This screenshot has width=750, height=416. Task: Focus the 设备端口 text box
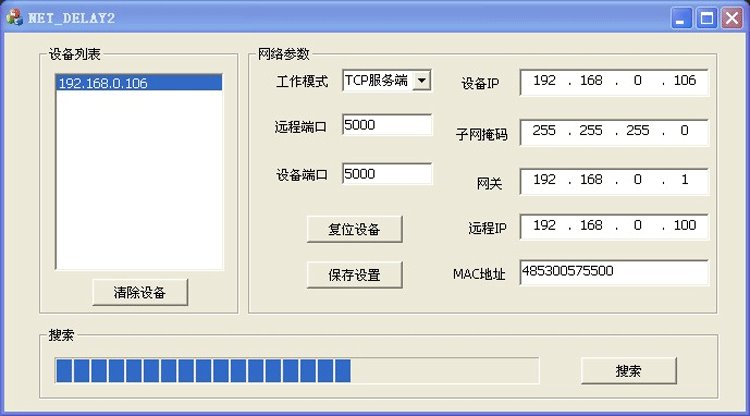pos(386,174)
